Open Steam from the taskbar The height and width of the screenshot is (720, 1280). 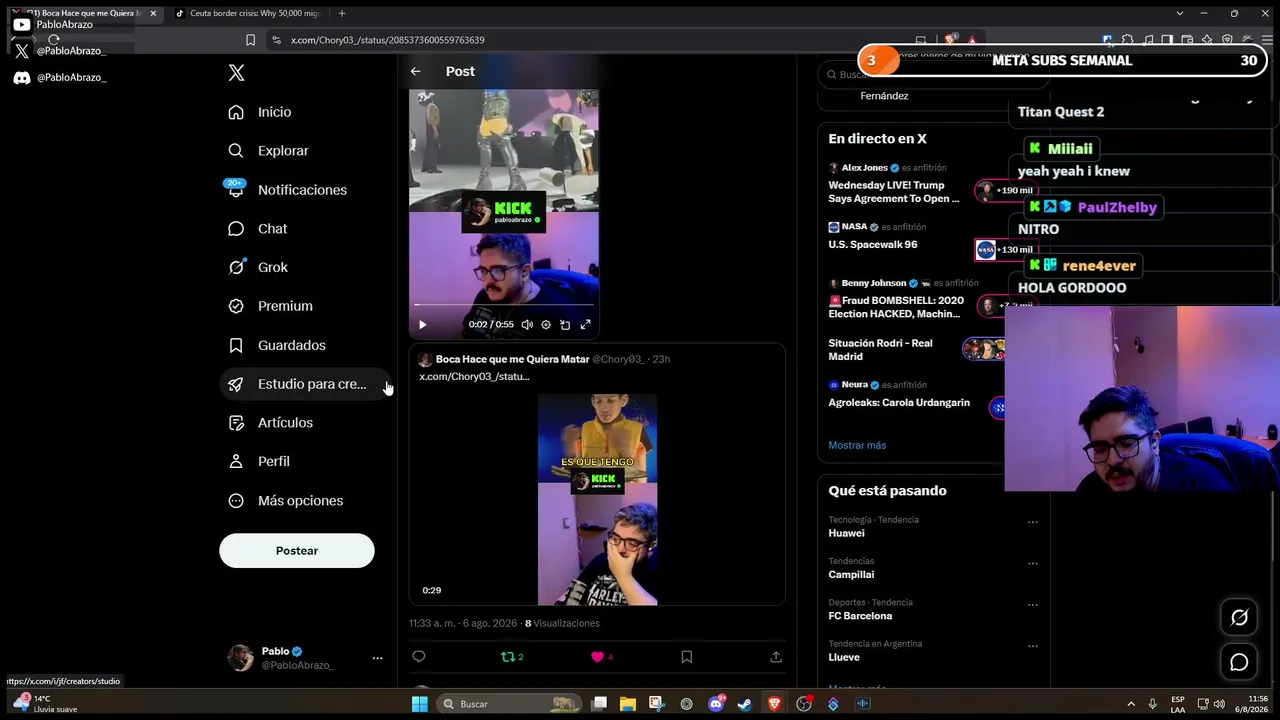pos(745,704)
